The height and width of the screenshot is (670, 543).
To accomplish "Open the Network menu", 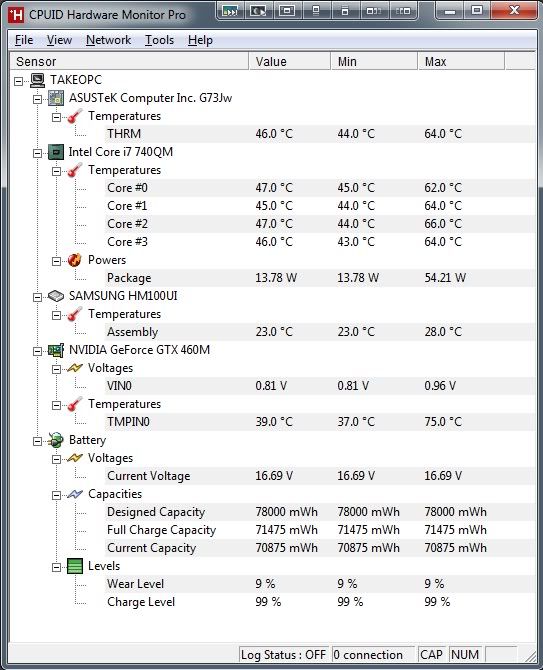I will pos(109,40).
